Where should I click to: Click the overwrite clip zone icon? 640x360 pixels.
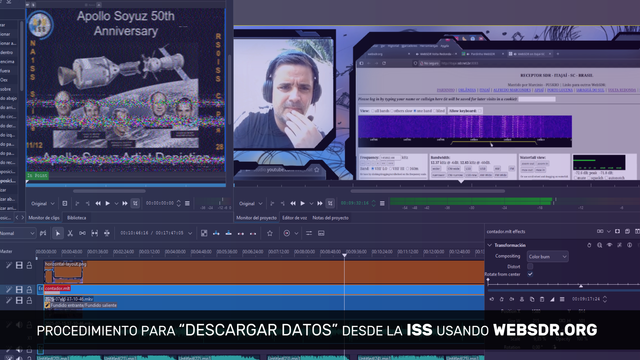coord(229,233)
